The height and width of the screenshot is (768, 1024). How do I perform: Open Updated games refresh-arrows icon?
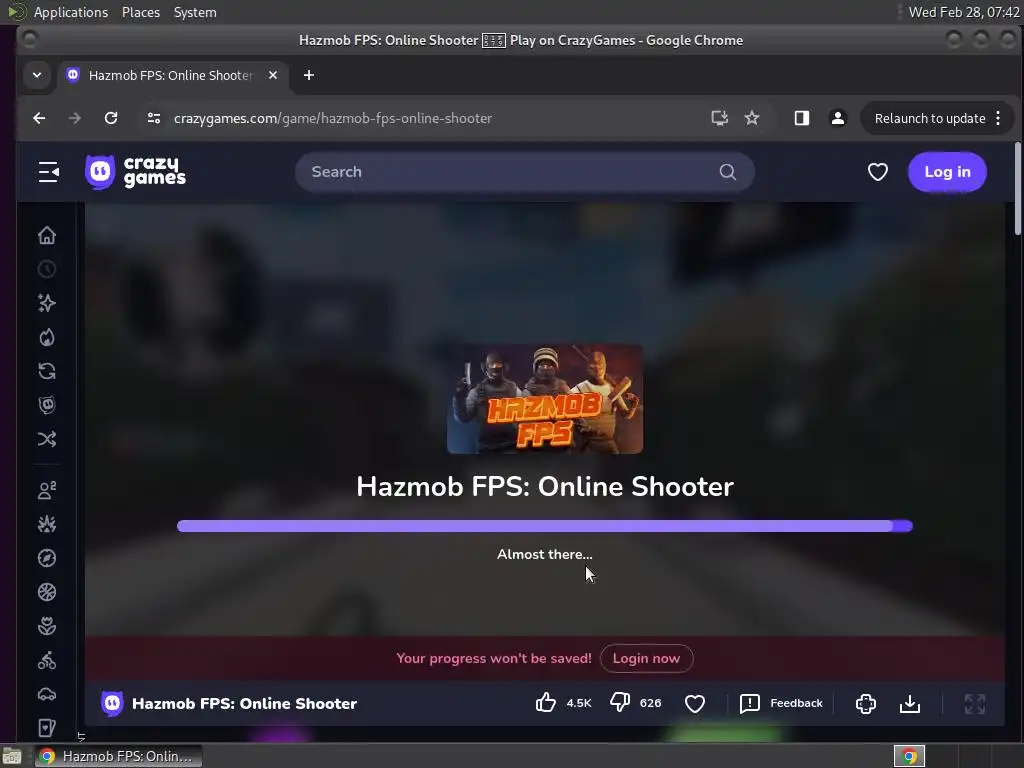tap(47, 371)
